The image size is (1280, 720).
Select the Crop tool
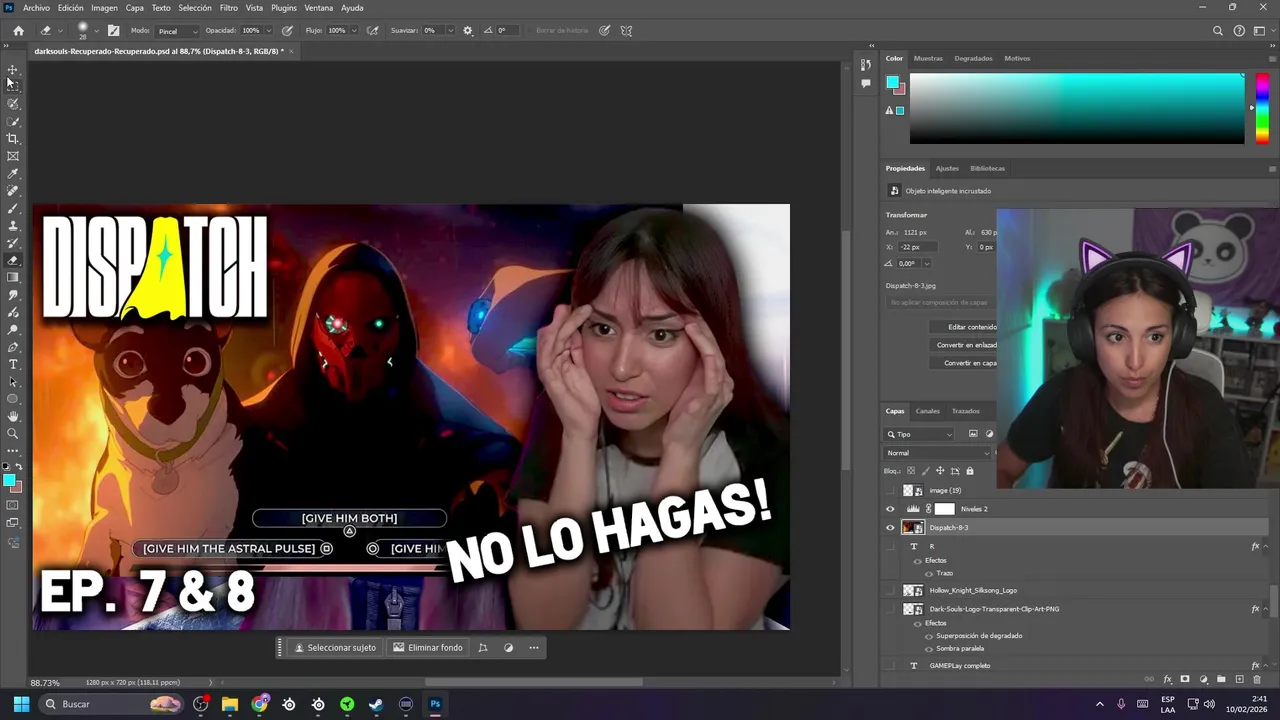coord(13,138)
